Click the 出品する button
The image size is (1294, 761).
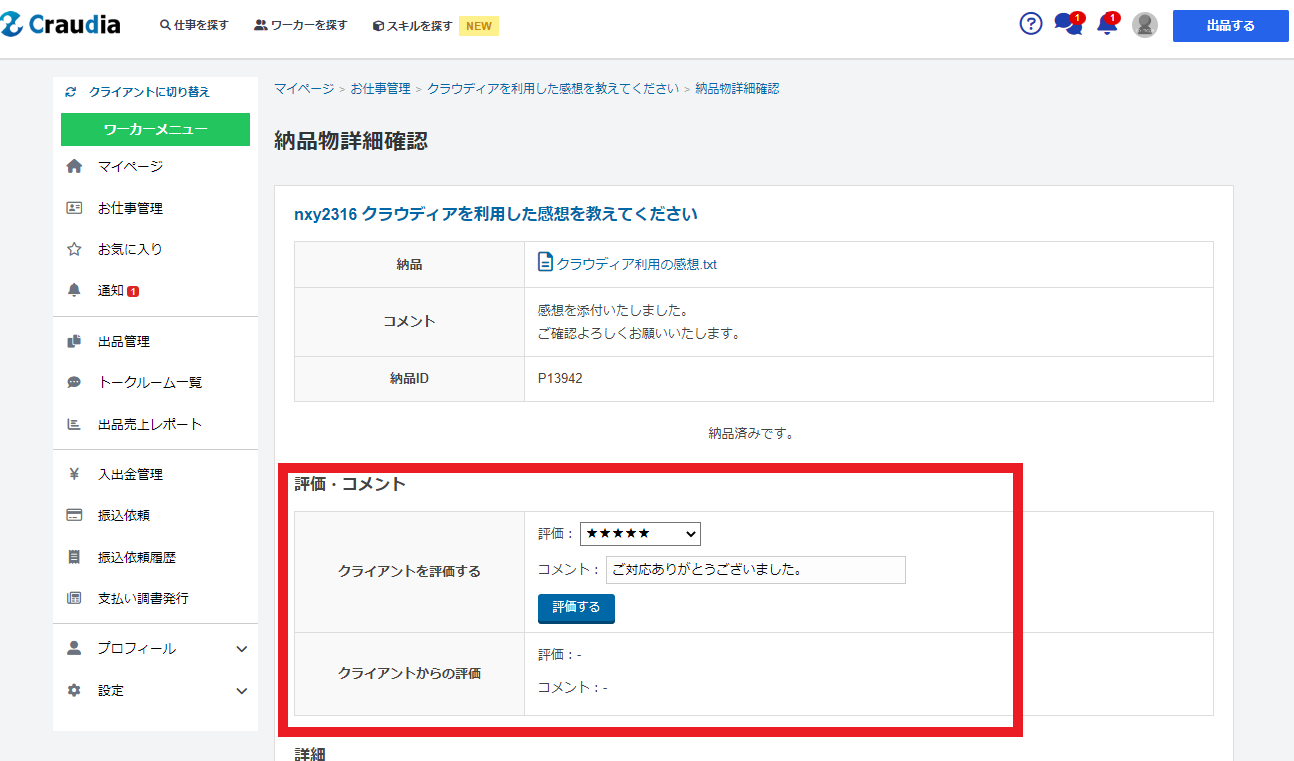(1230, 26)
